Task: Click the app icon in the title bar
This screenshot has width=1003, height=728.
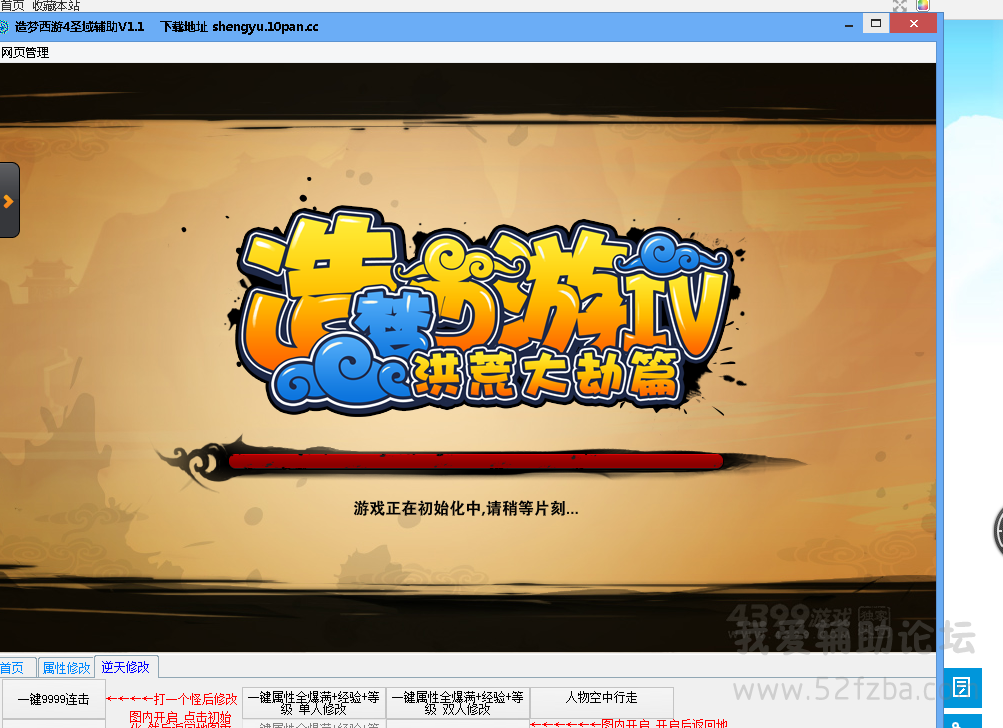Action: (4, 27)
